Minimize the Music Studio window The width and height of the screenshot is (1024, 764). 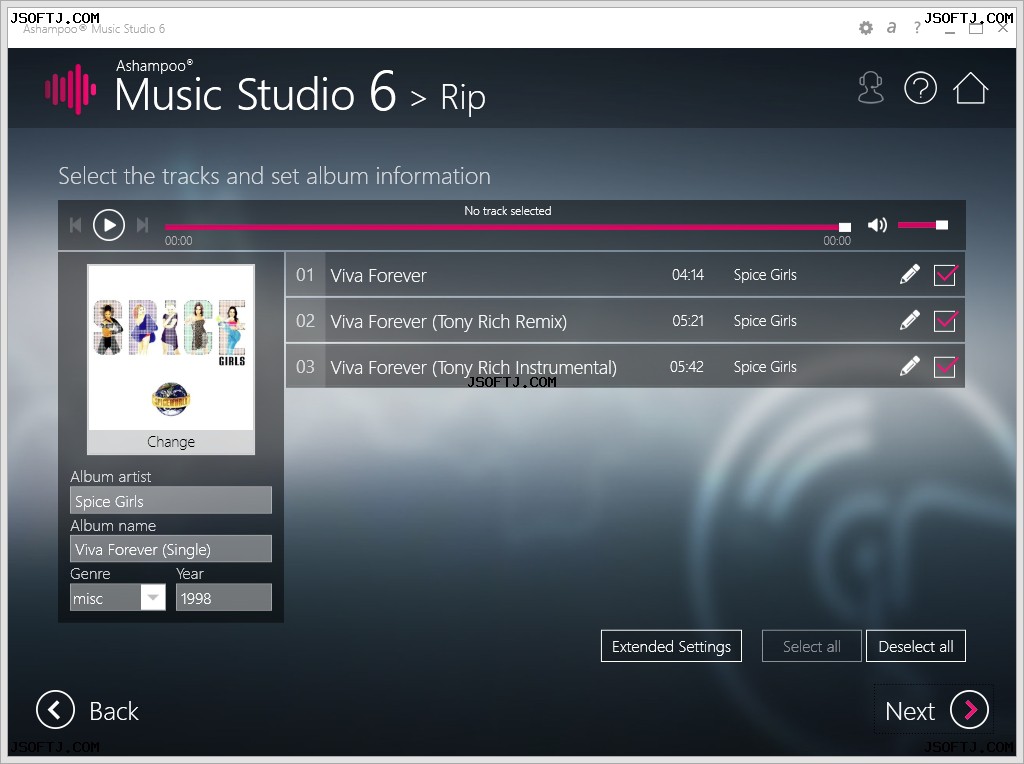coord(950,30)
